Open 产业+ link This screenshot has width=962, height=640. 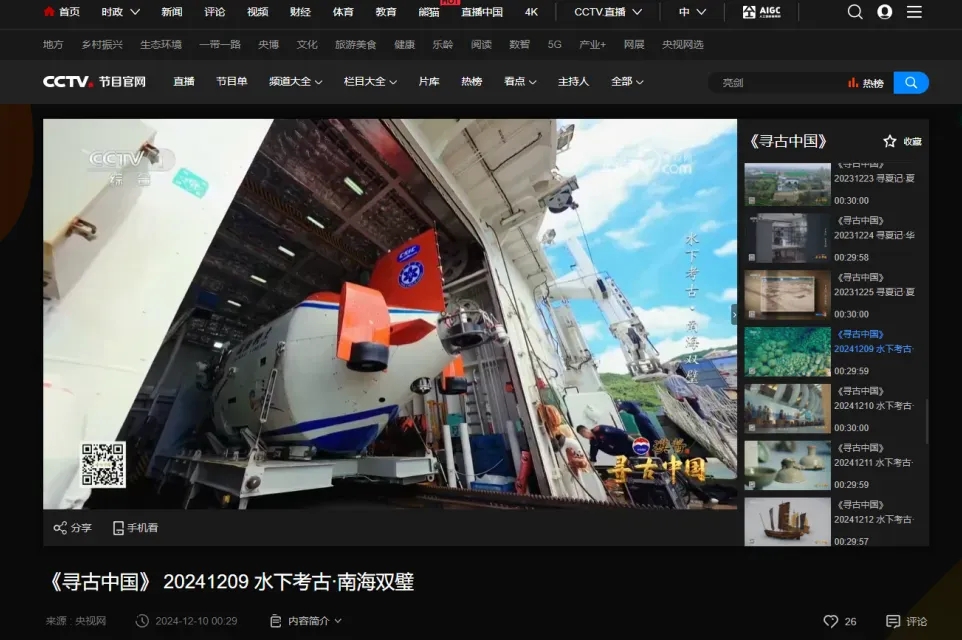593,44
